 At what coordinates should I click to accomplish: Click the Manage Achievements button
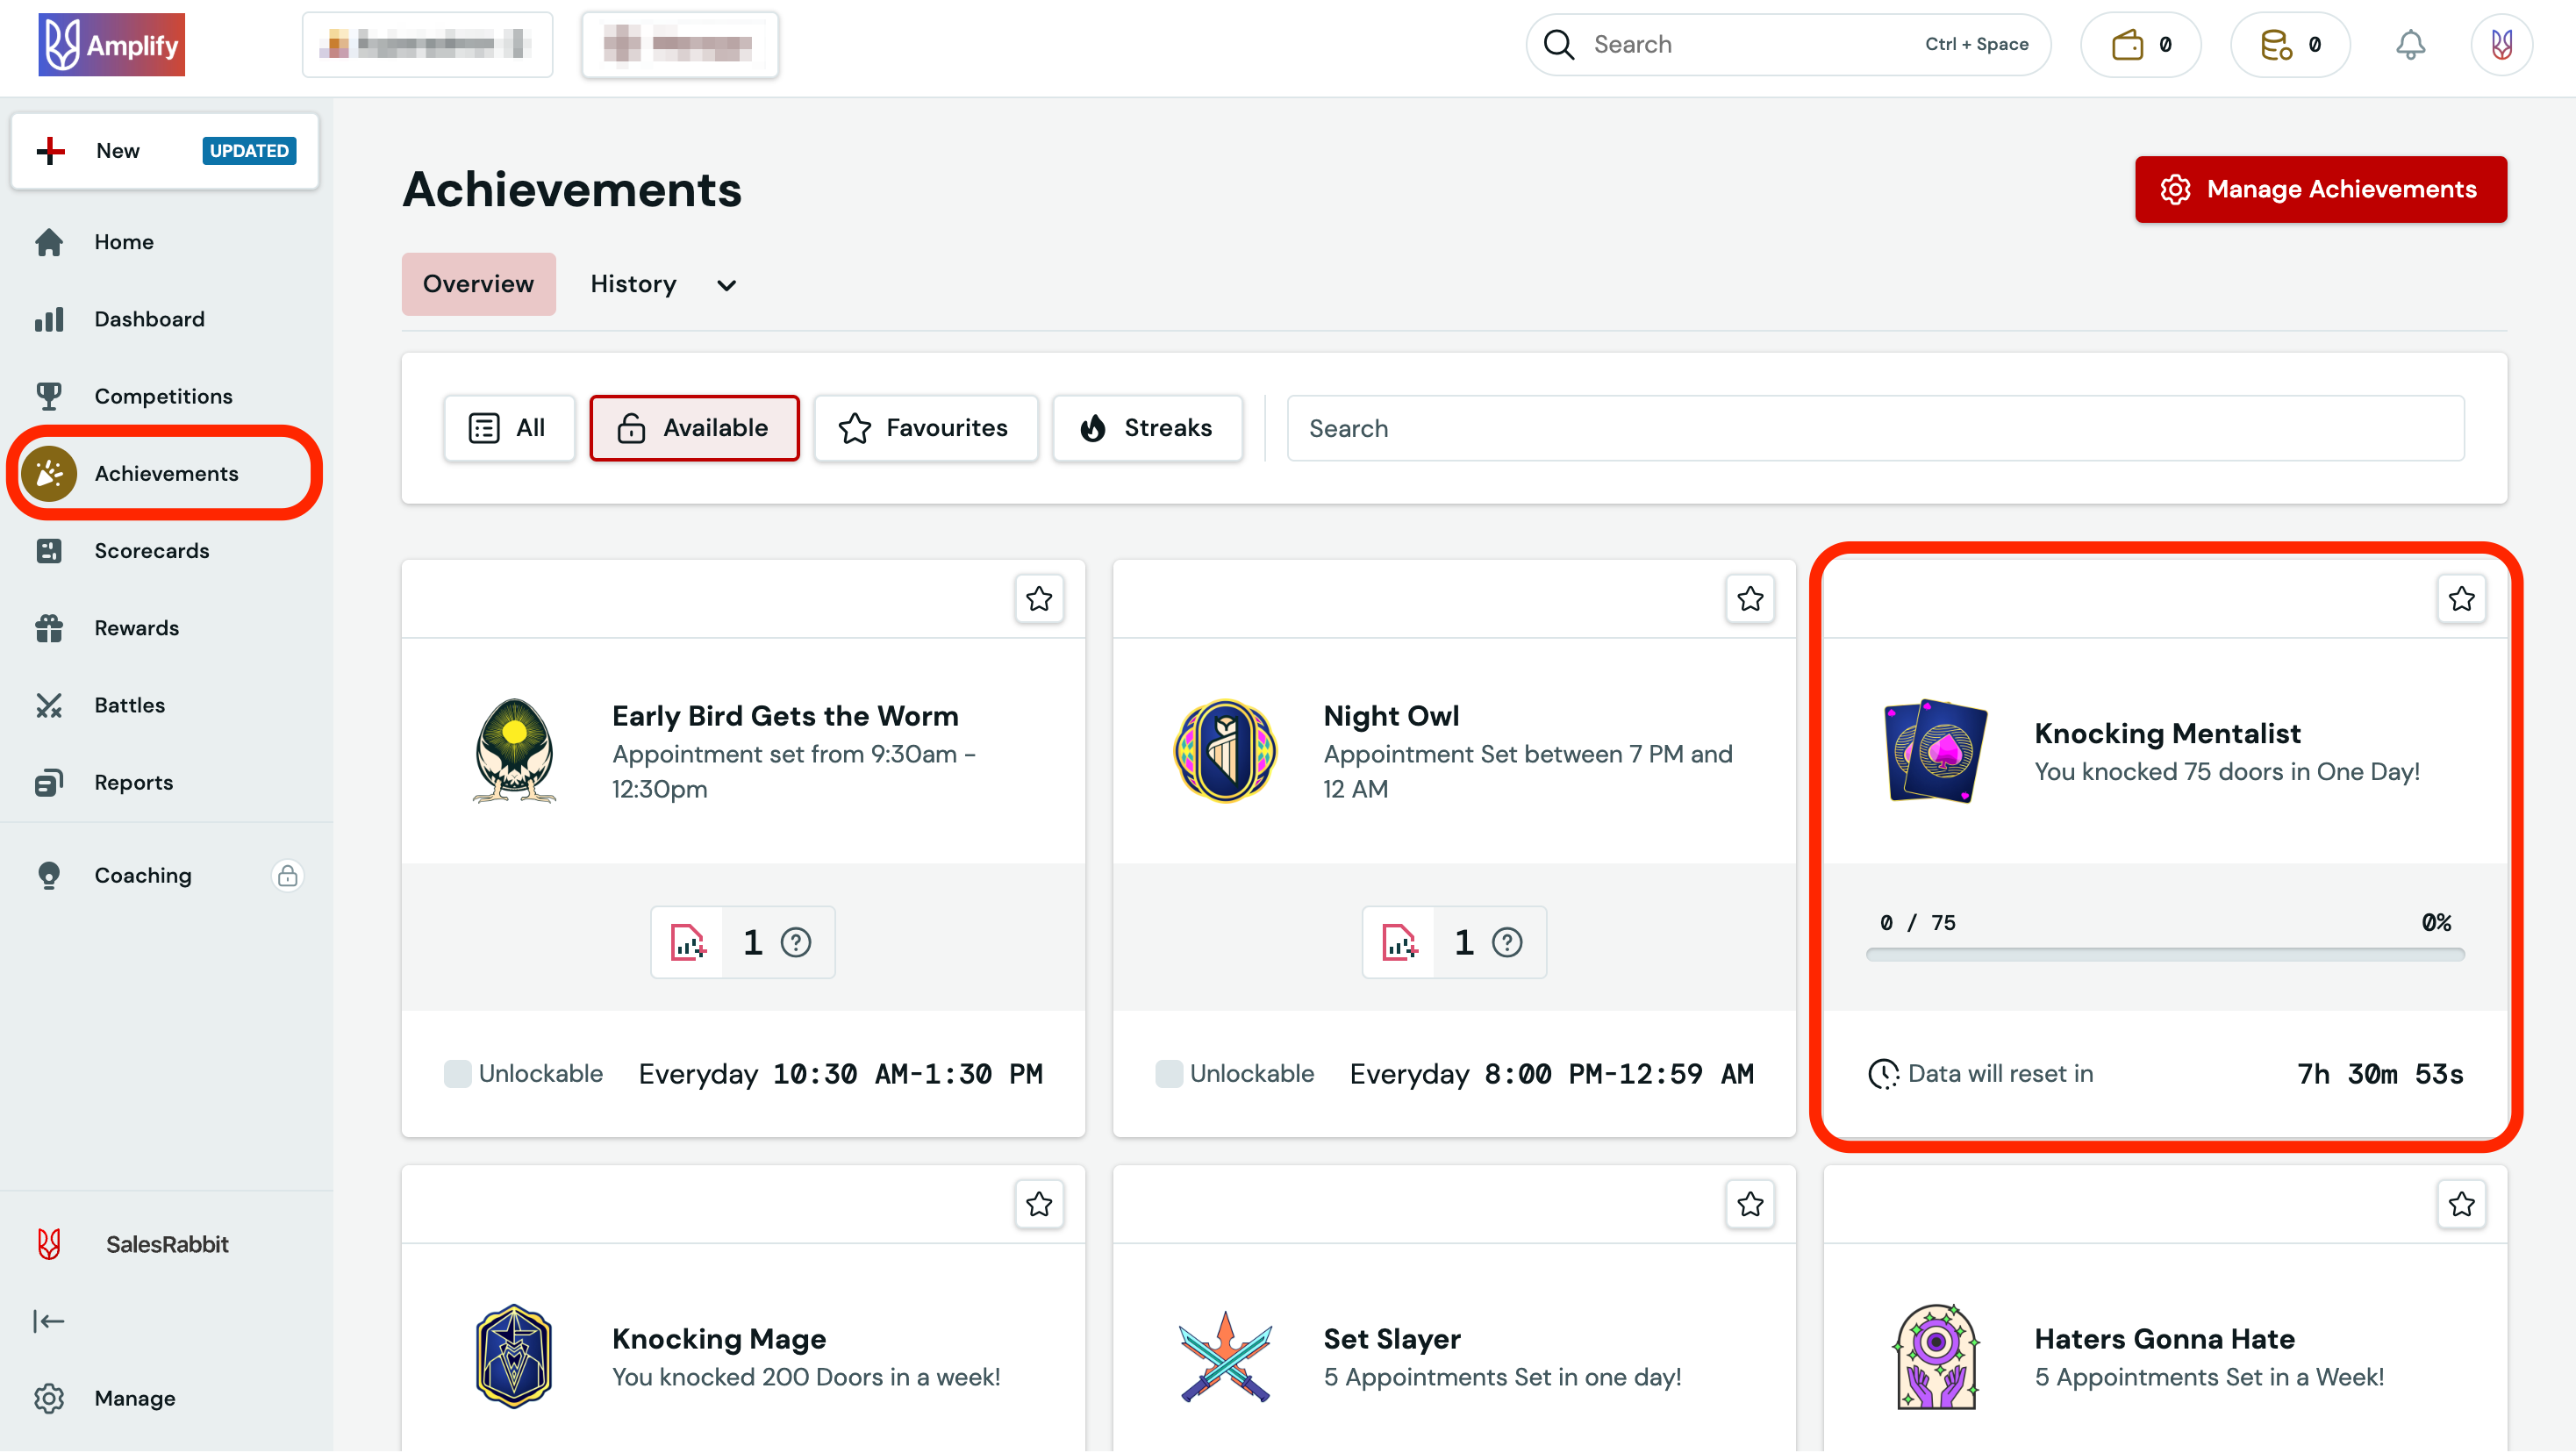point(2320,189)
